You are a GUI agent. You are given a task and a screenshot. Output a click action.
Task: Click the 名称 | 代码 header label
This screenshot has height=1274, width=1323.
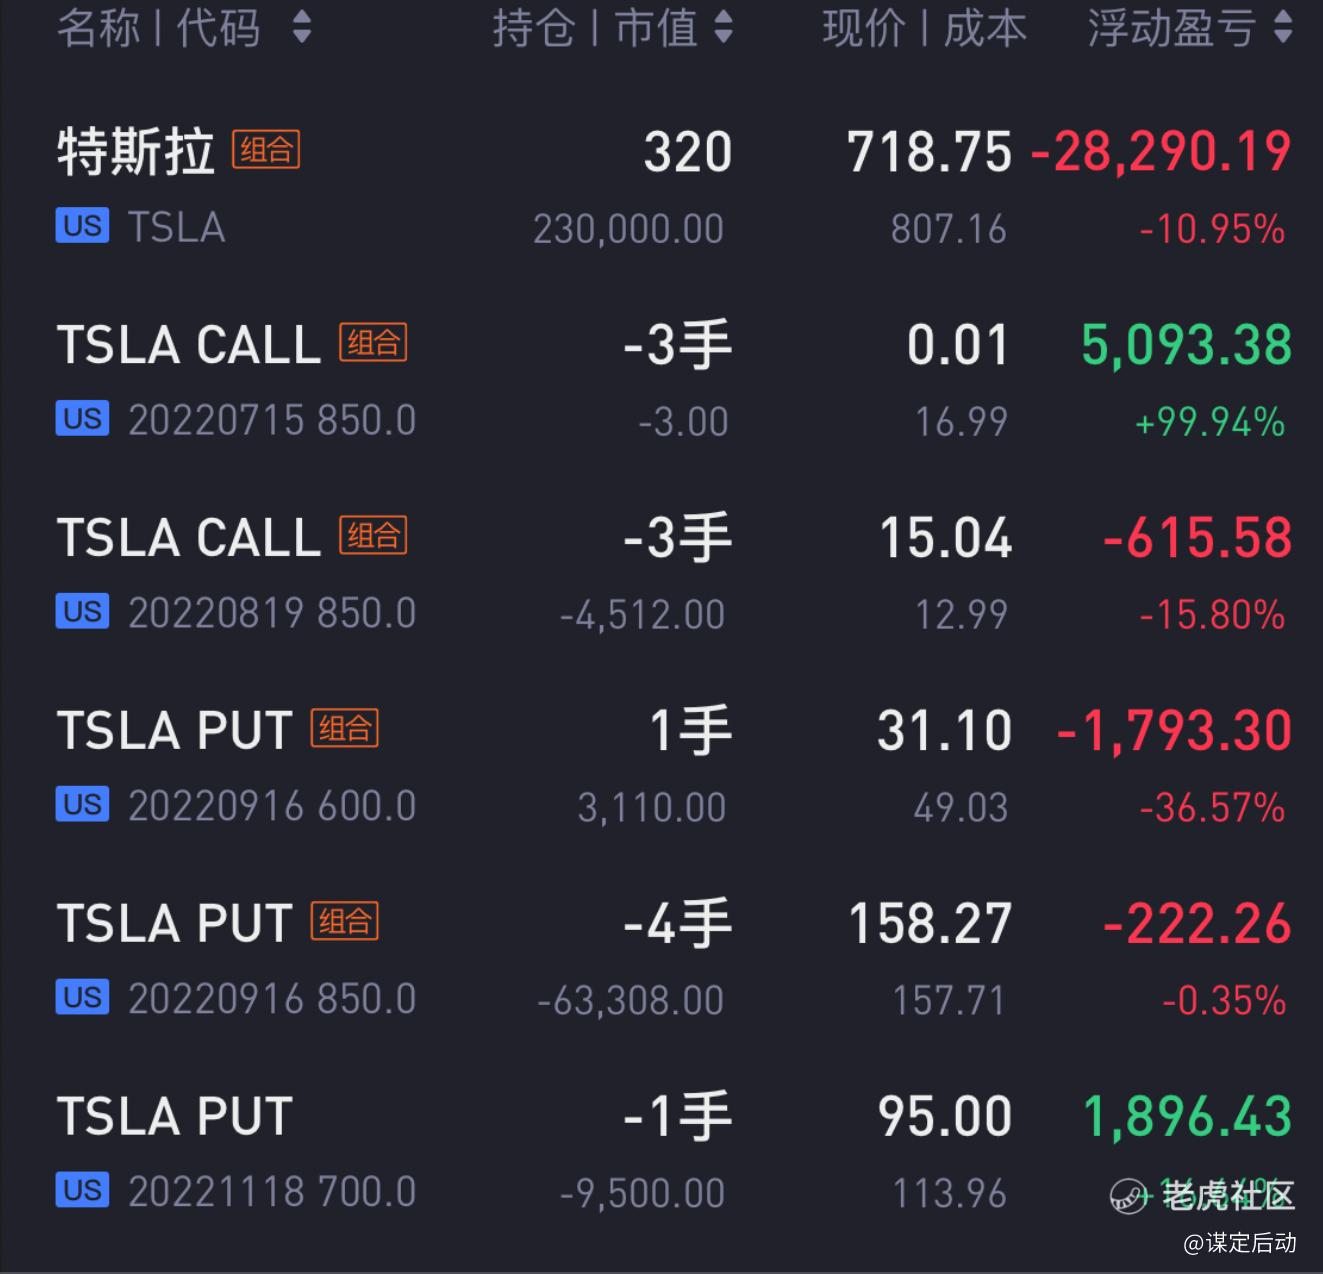[x=159, y=28]
